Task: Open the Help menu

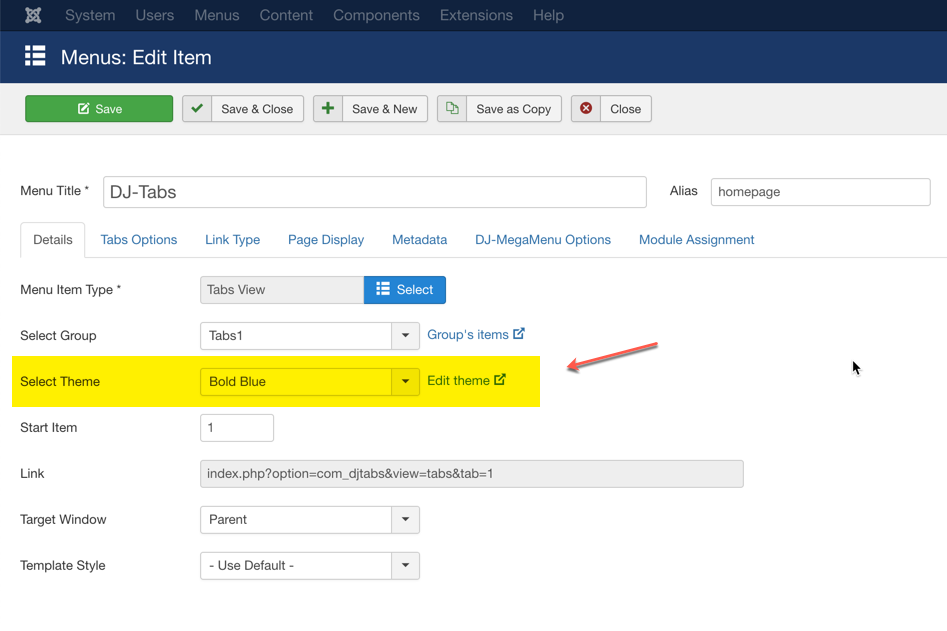Action: tap(548, 15)
